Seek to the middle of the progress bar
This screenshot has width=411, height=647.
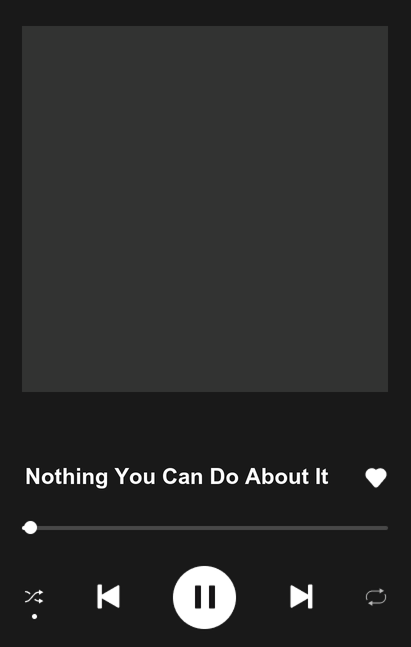[x=205, y=528]
